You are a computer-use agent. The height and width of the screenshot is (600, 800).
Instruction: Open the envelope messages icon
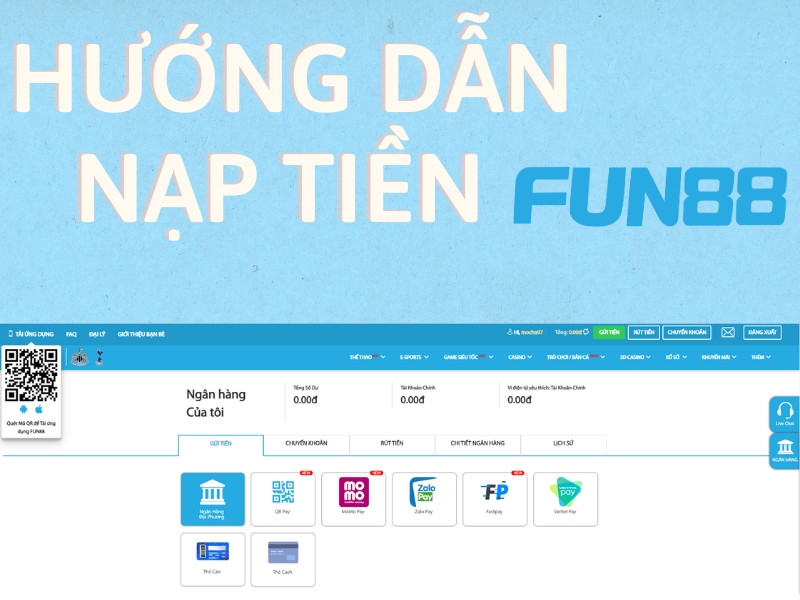tap(728, 333)
